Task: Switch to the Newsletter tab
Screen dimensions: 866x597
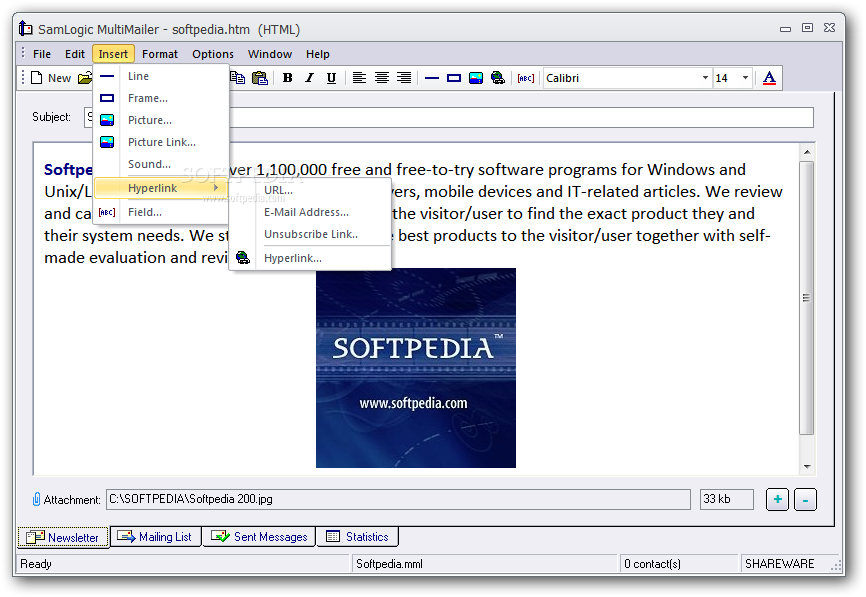Action: point(64,537)
